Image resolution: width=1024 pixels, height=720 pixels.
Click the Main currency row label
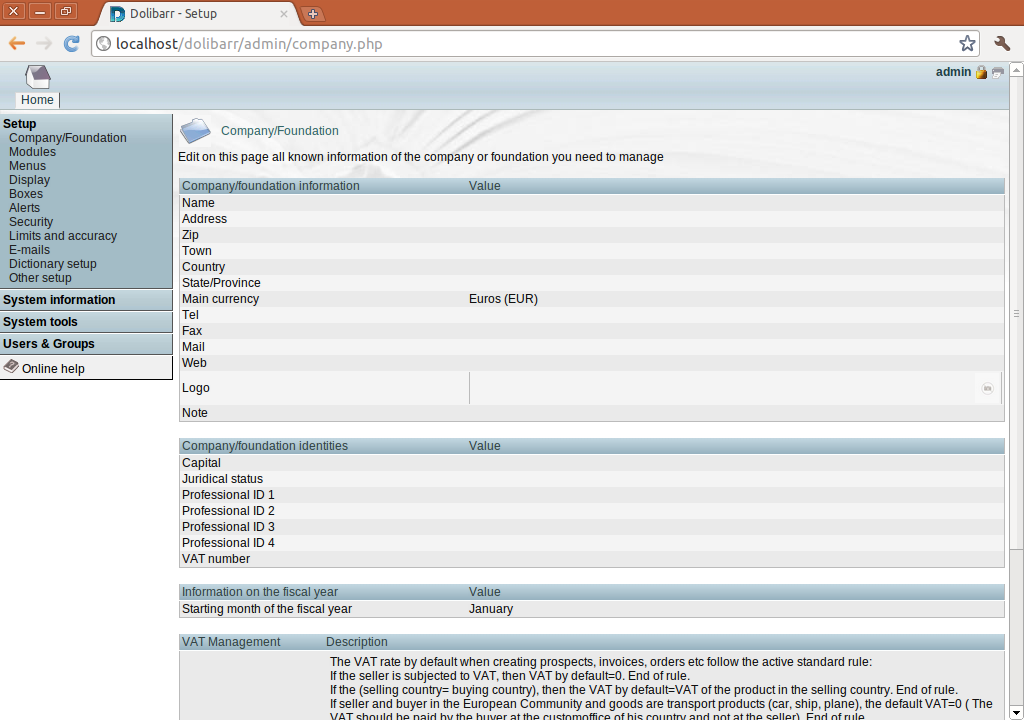pos(220,299)
